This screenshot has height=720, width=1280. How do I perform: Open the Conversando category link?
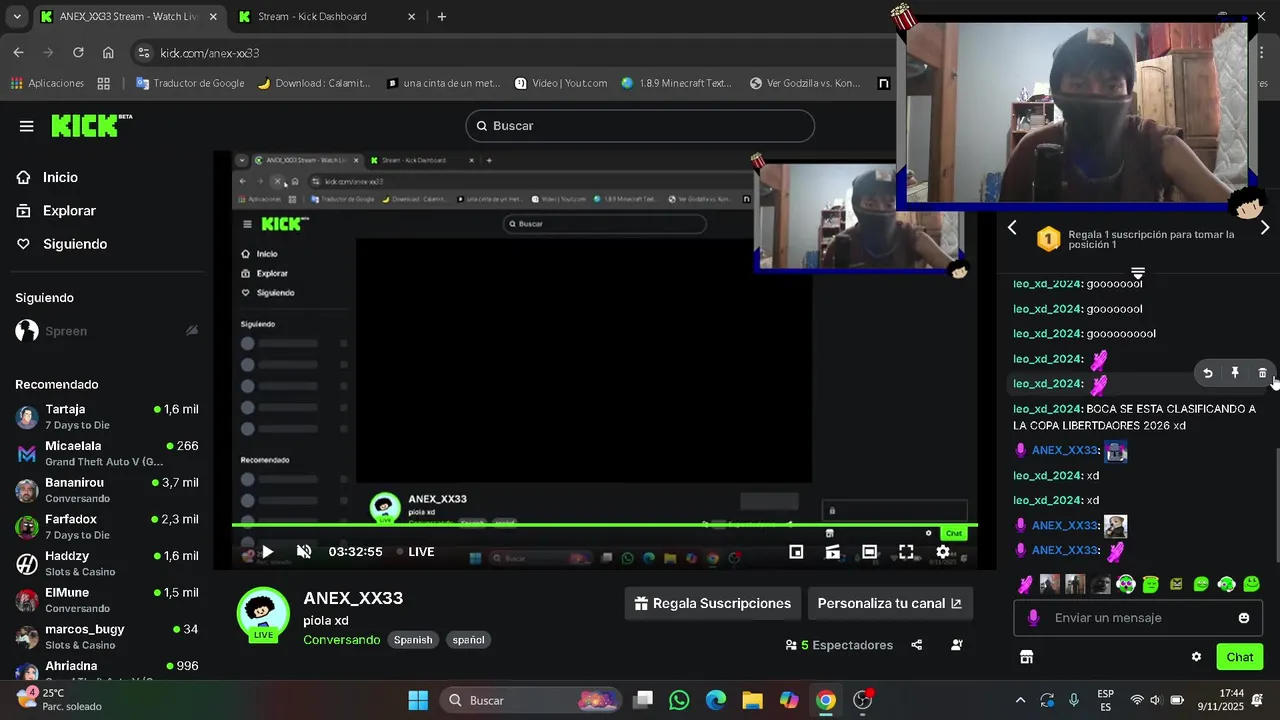pos(342,640)
